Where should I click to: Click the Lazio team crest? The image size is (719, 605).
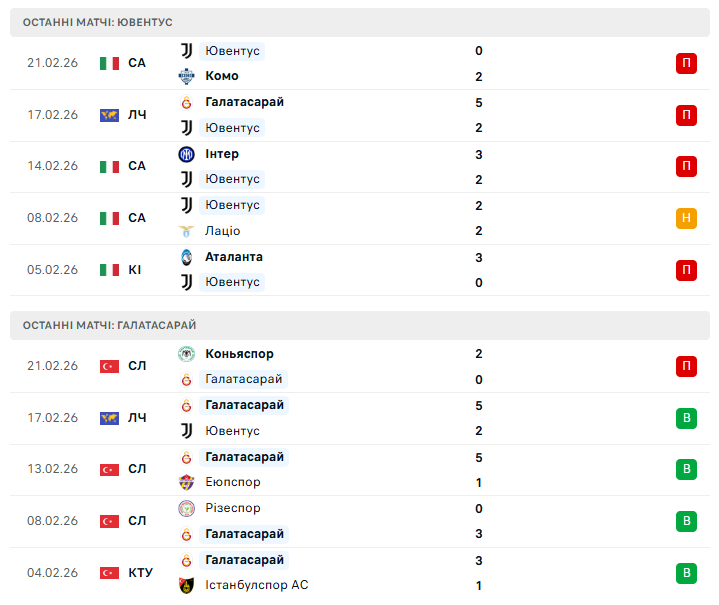(x=186, y=231)
